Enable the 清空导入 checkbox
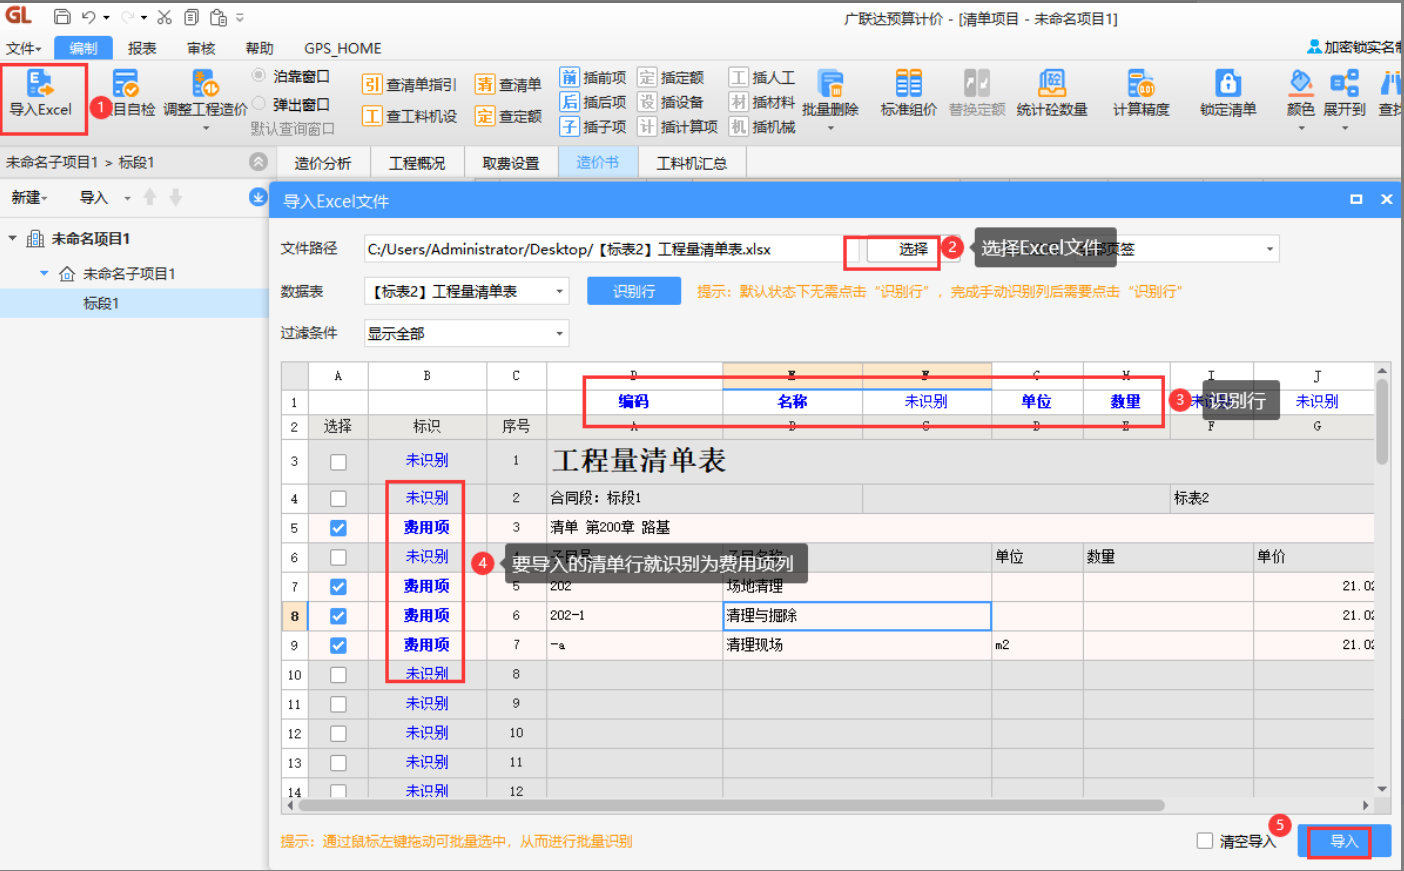1404x871 pixels. pos(1205,841)
